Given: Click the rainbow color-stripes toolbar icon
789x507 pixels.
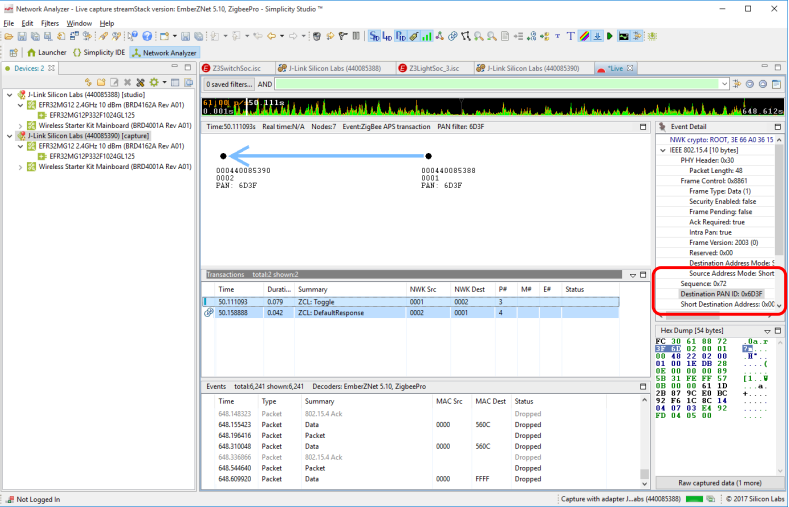Looking at the screenshot, I should 584,36.
